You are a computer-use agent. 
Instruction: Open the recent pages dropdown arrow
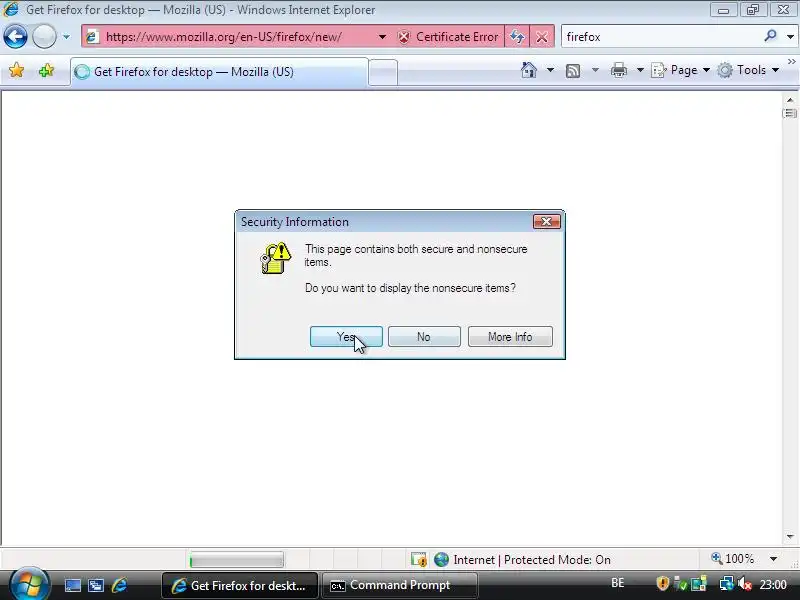66,37
